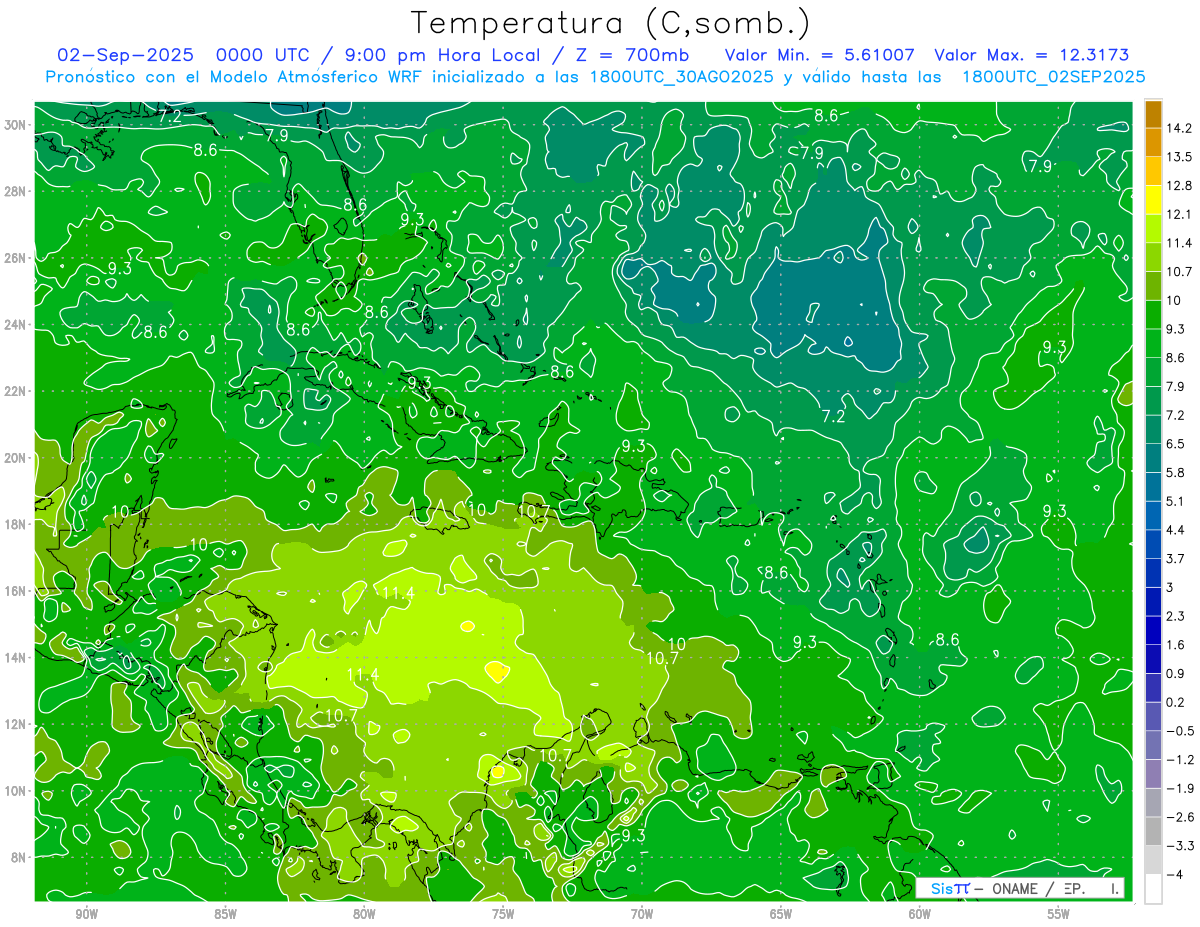
Task: Click the '65W' longitude label
Action: (x=781, y=914)
